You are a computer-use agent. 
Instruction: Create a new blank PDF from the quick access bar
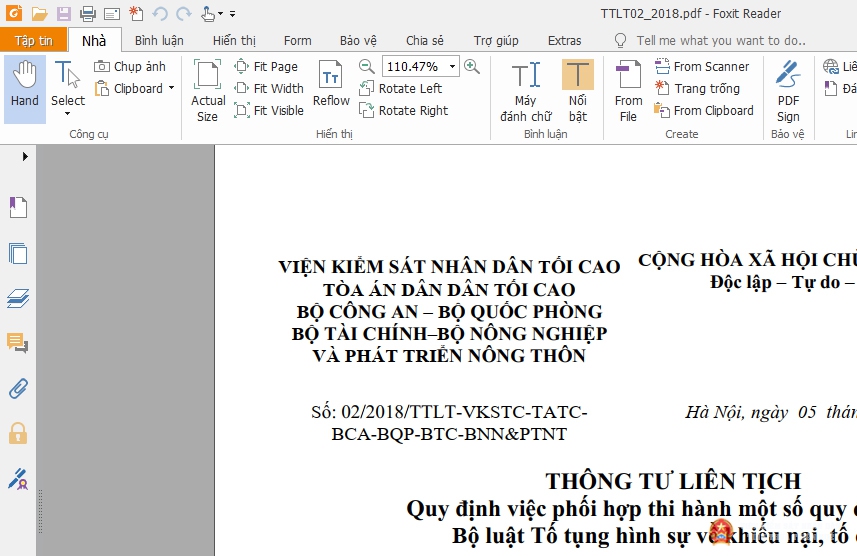pos(136,14)
